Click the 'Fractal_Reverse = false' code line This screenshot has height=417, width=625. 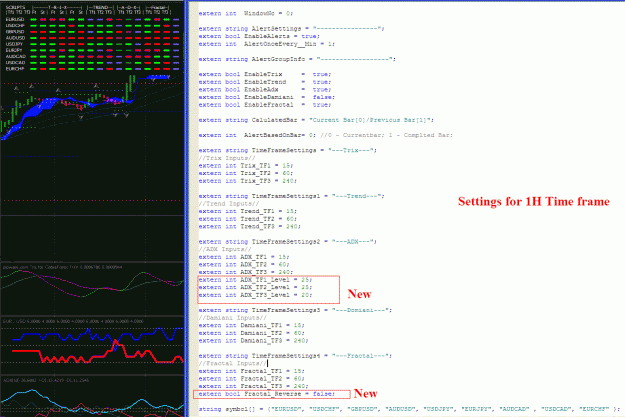(x=267, y=394)
